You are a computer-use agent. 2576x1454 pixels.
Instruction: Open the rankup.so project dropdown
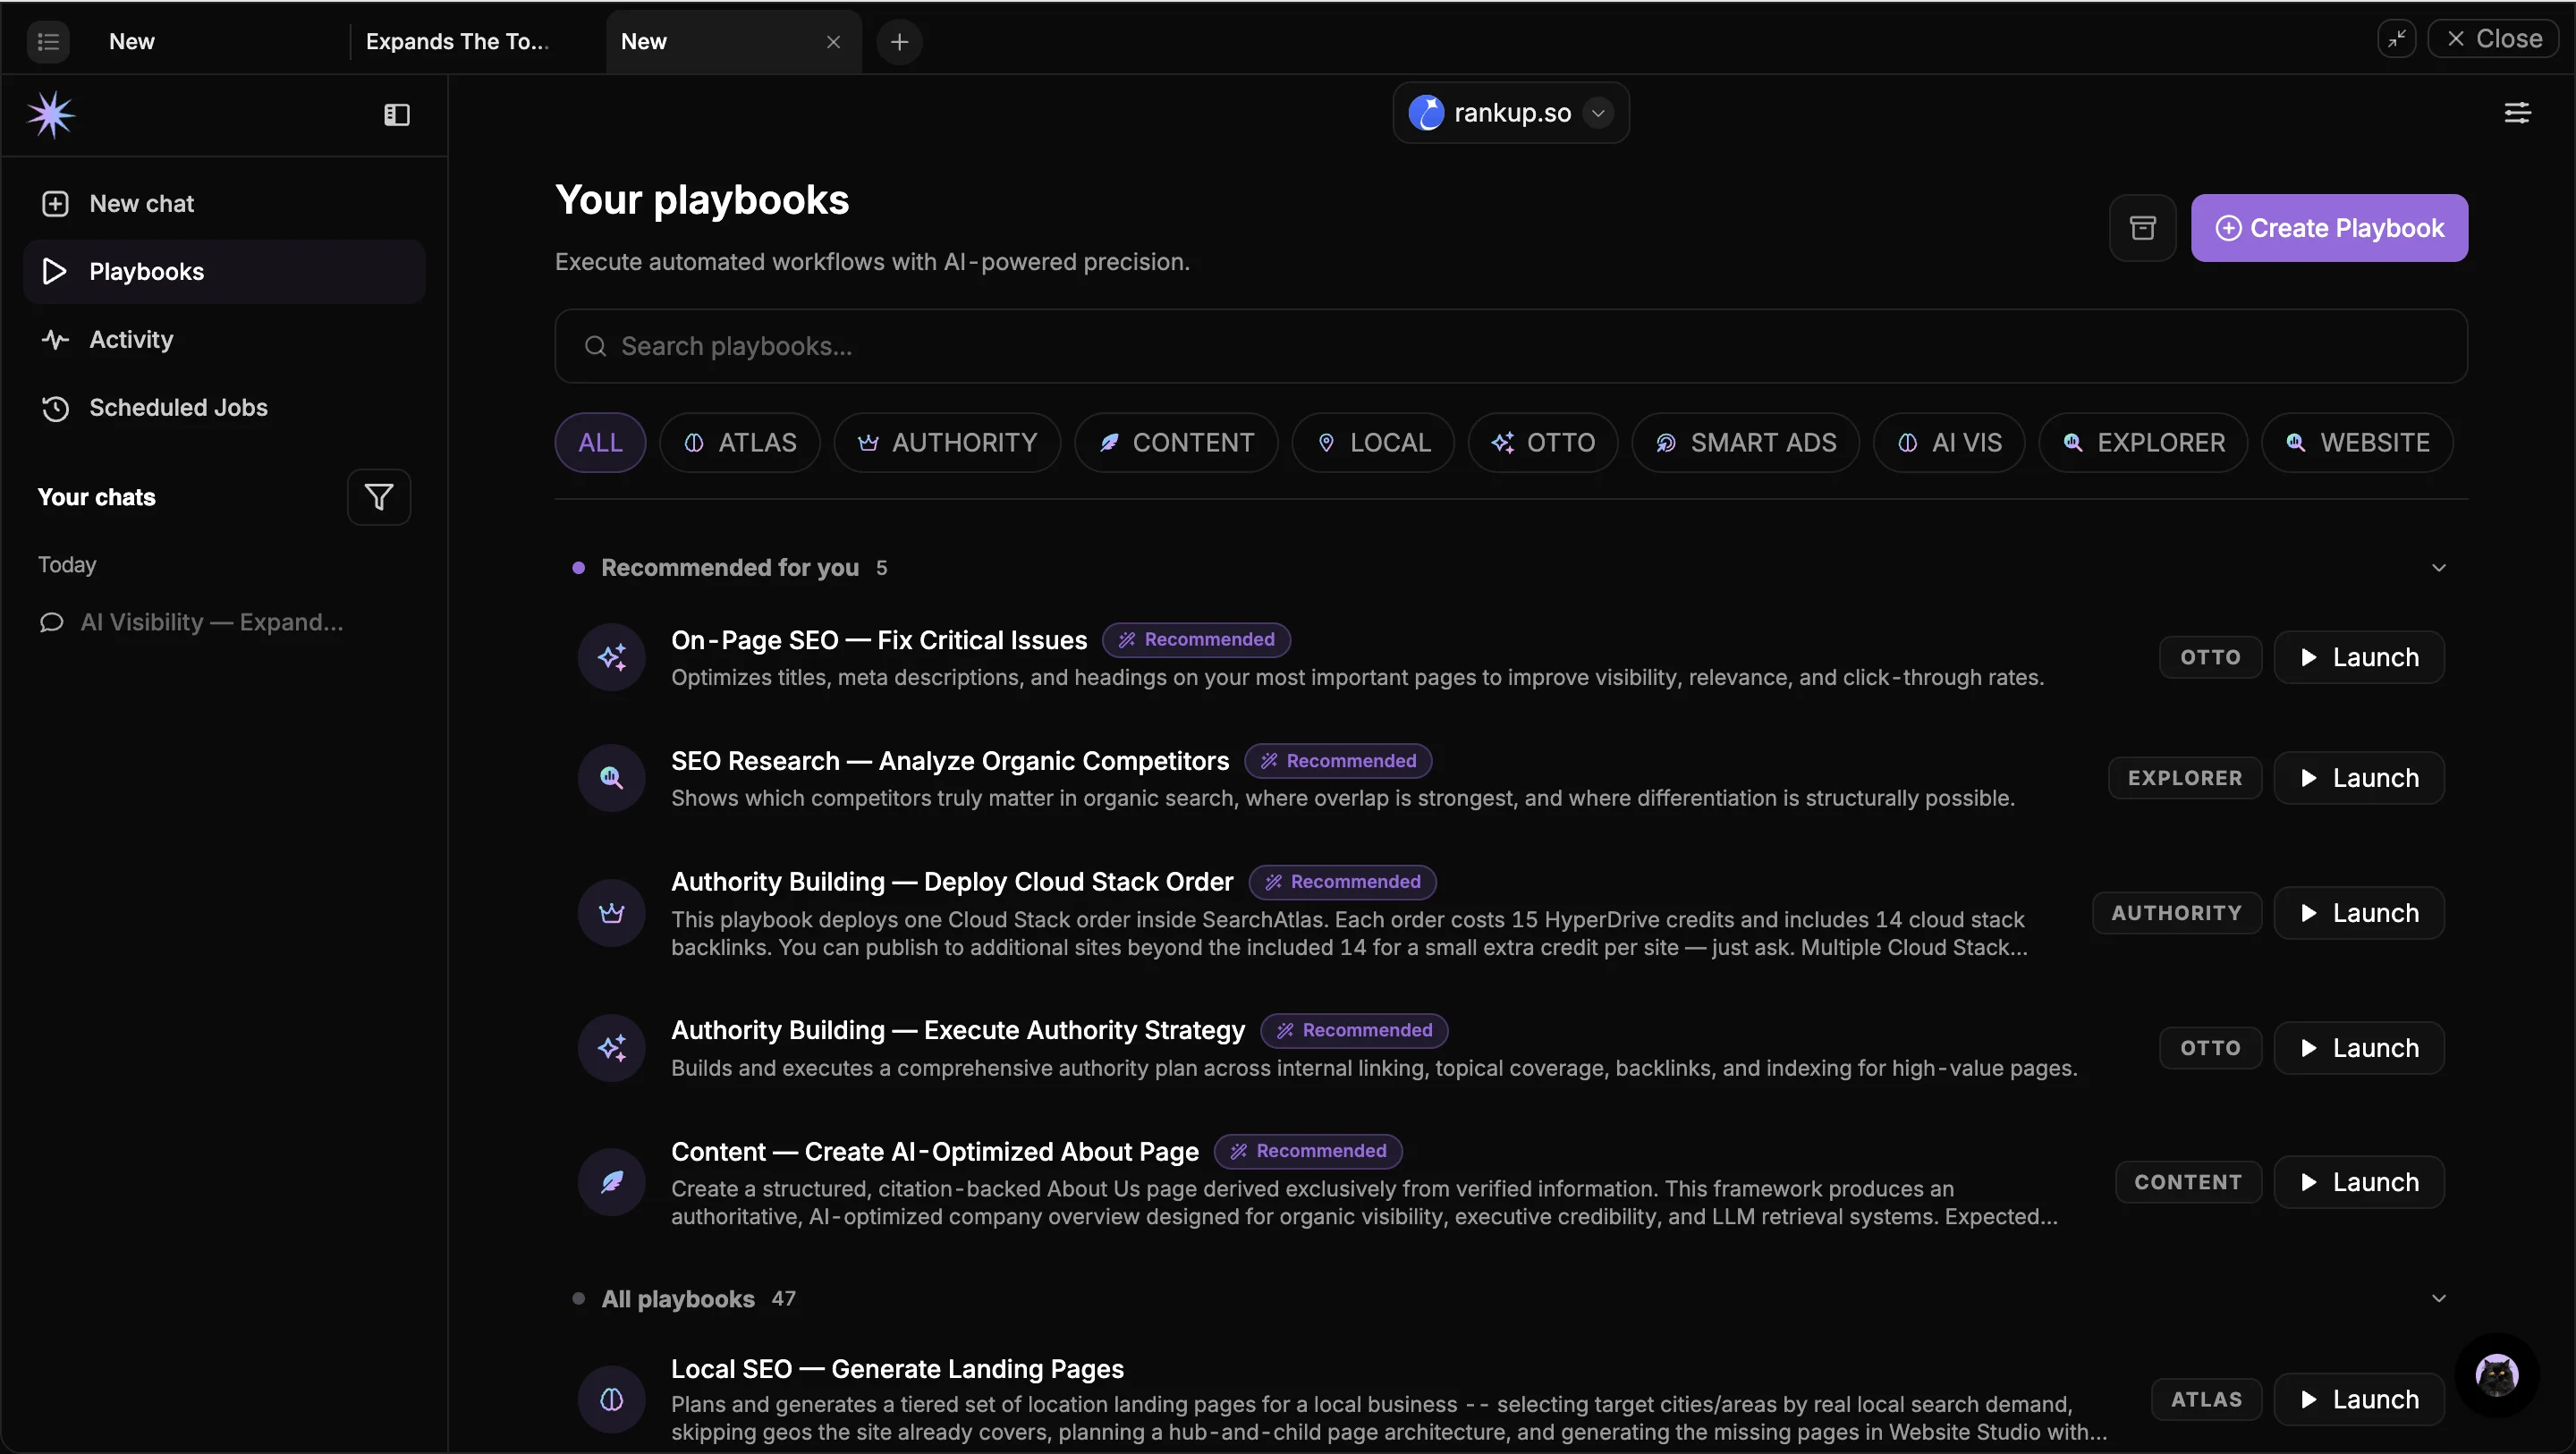[1511, 113]
